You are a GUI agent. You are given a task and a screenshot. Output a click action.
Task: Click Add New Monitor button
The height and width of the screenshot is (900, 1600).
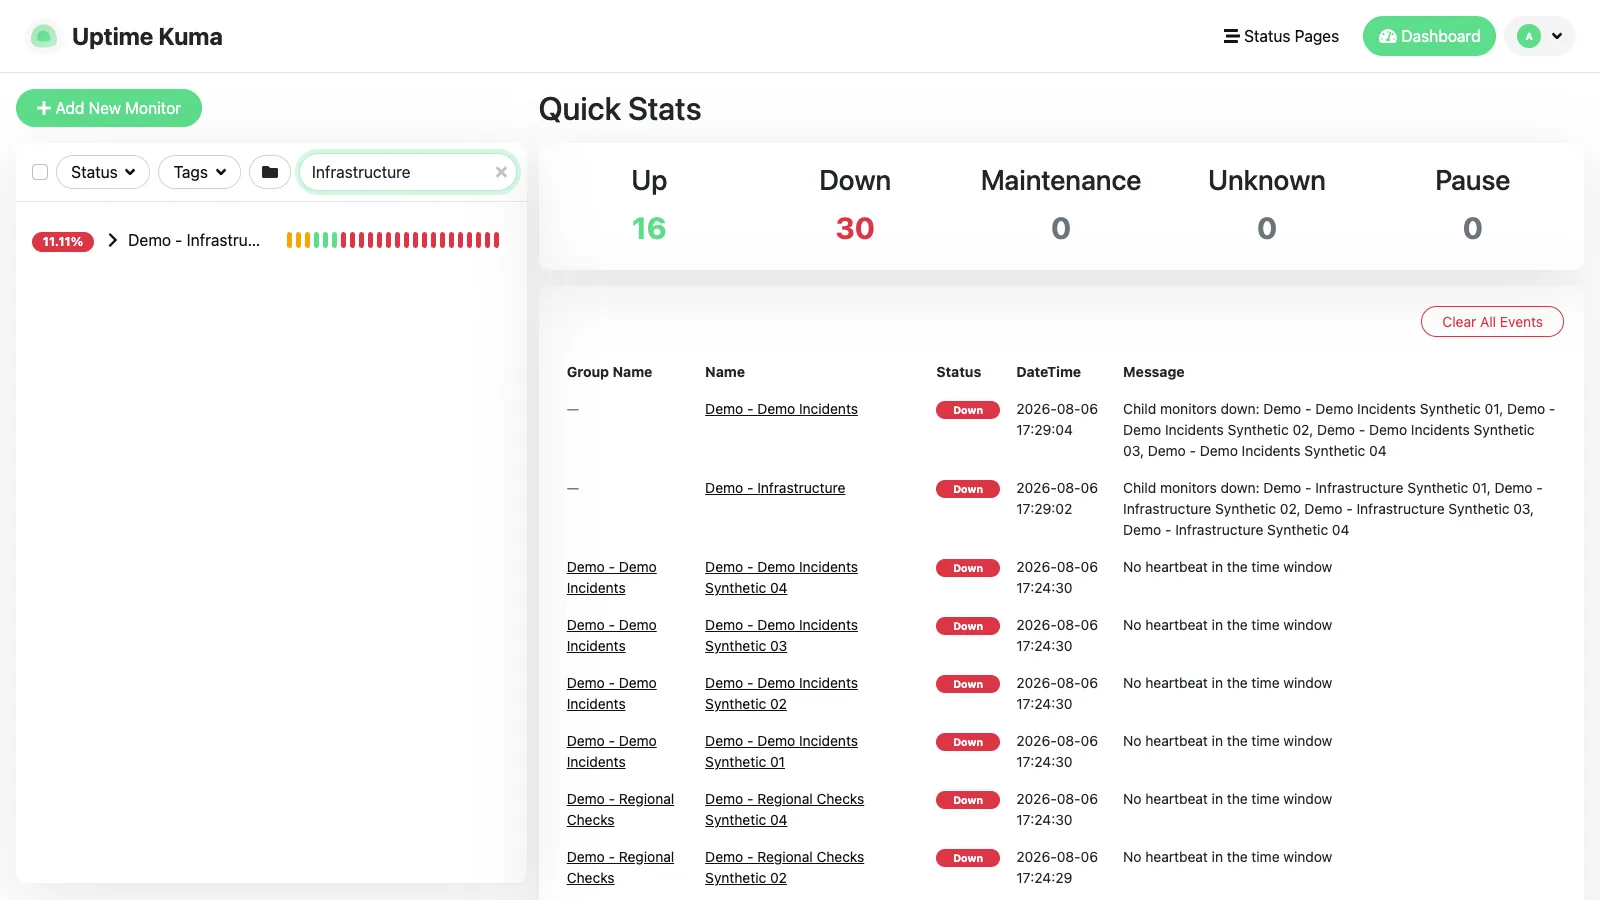[109, 108]
